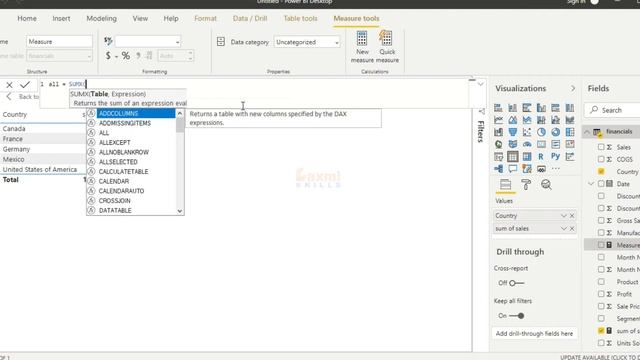The height and width of the screenshot is (360, 640).
Task: Switch to the View tab
Action: point(140,18)
